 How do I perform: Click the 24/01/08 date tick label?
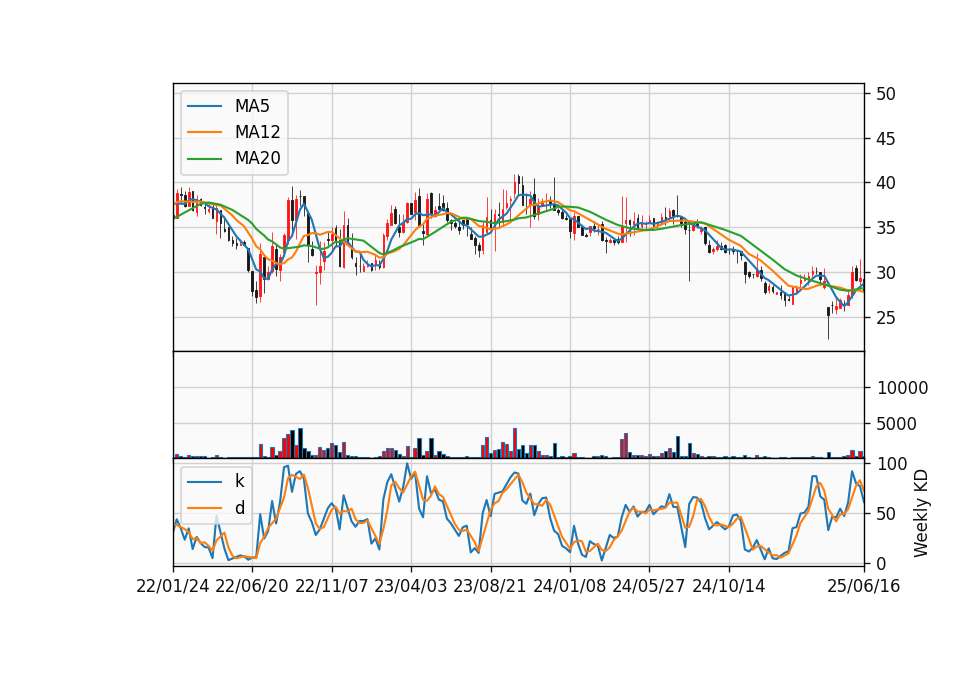pos(569,586)
